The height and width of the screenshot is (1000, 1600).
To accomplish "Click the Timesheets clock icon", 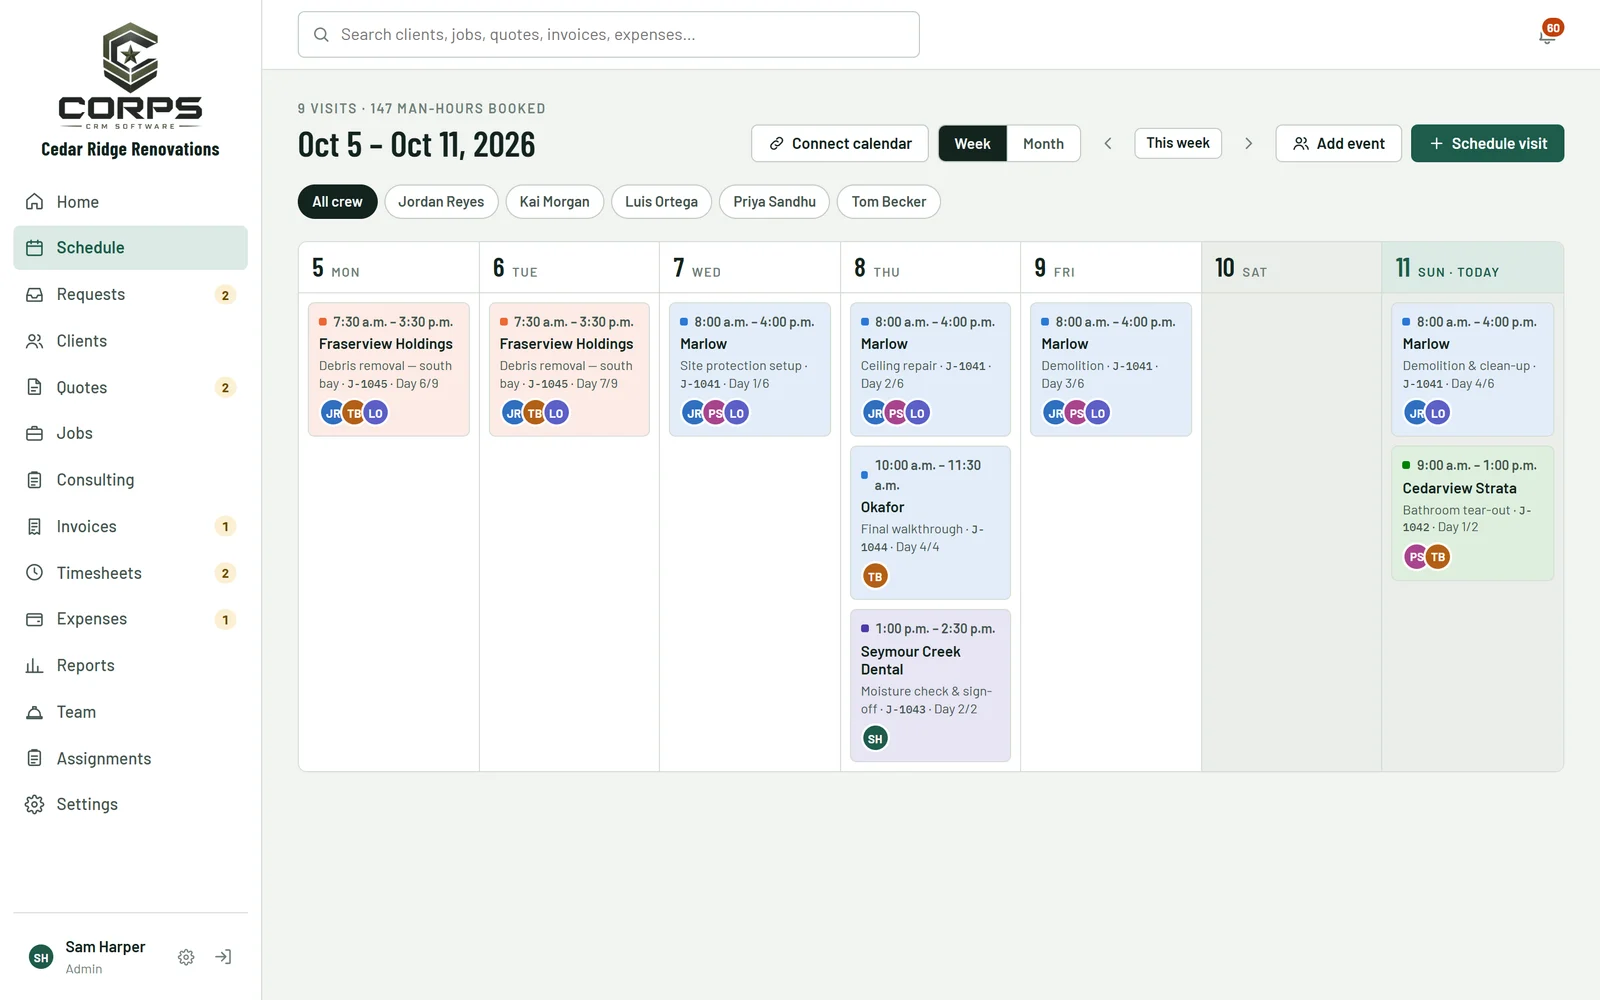I will (35, 573).
